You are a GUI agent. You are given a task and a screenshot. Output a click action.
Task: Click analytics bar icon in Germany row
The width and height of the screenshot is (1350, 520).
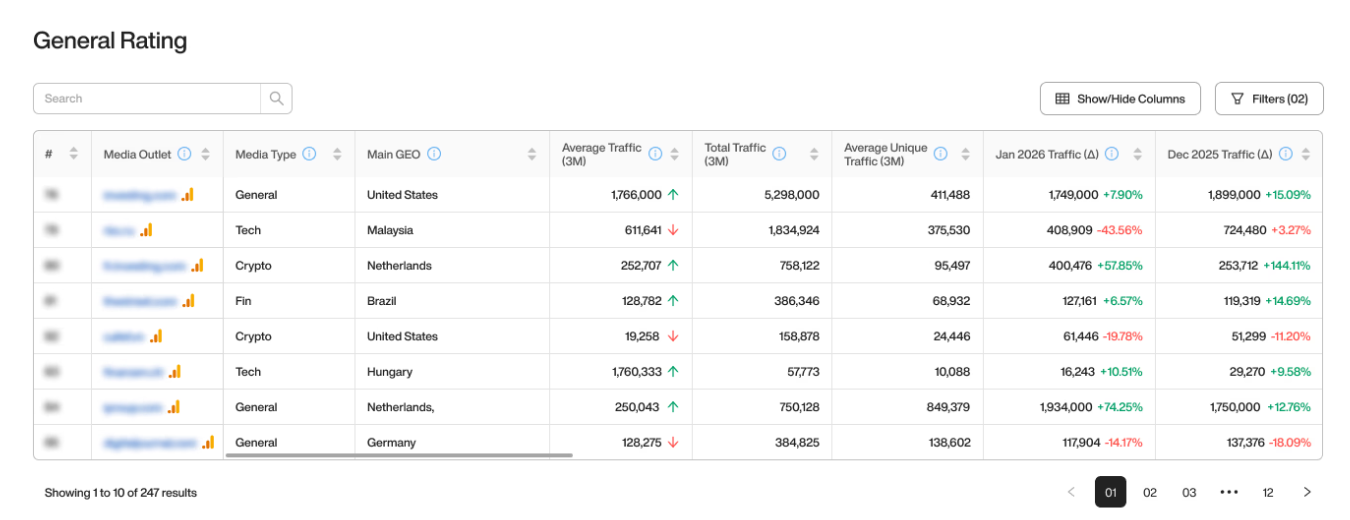208,442
